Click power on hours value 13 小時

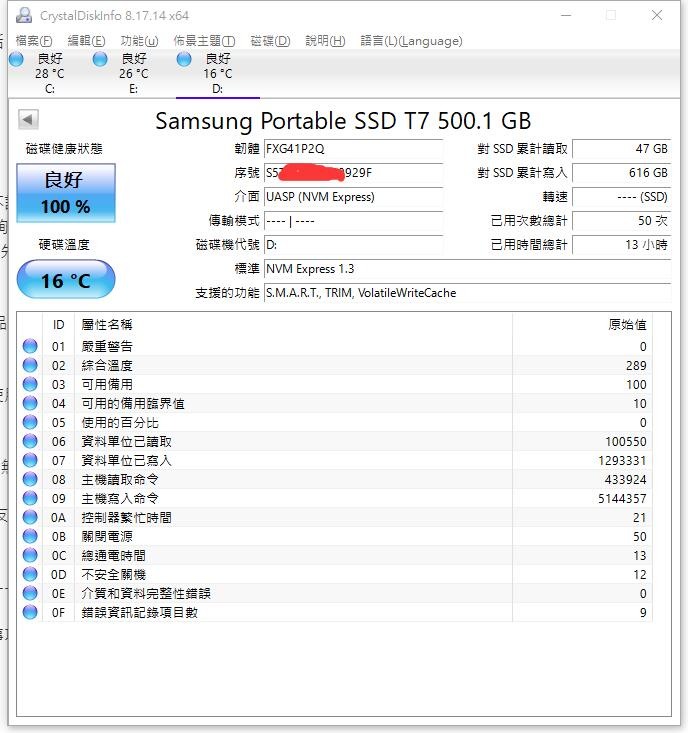click(622, 244)
